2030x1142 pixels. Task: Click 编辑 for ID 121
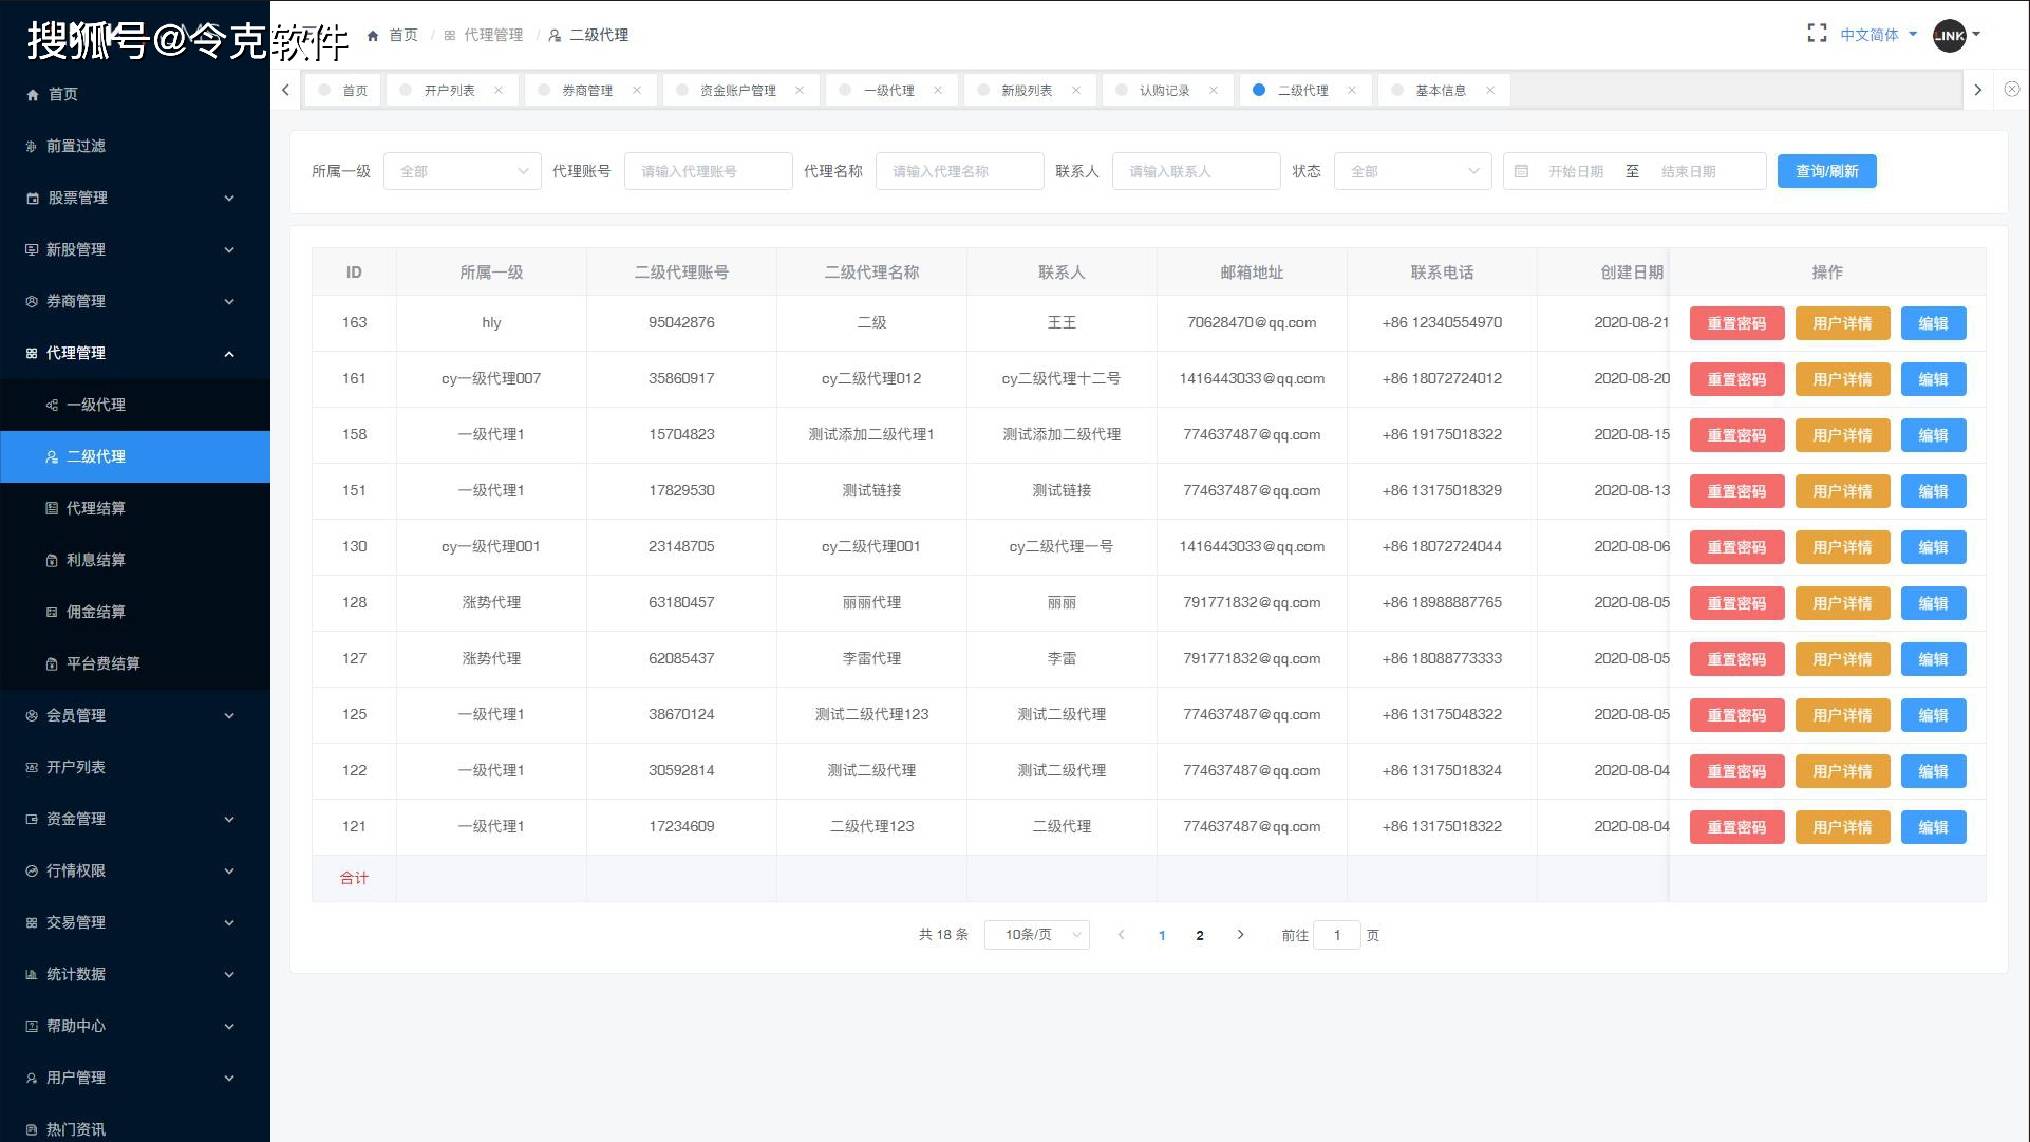pos(1933,827)
